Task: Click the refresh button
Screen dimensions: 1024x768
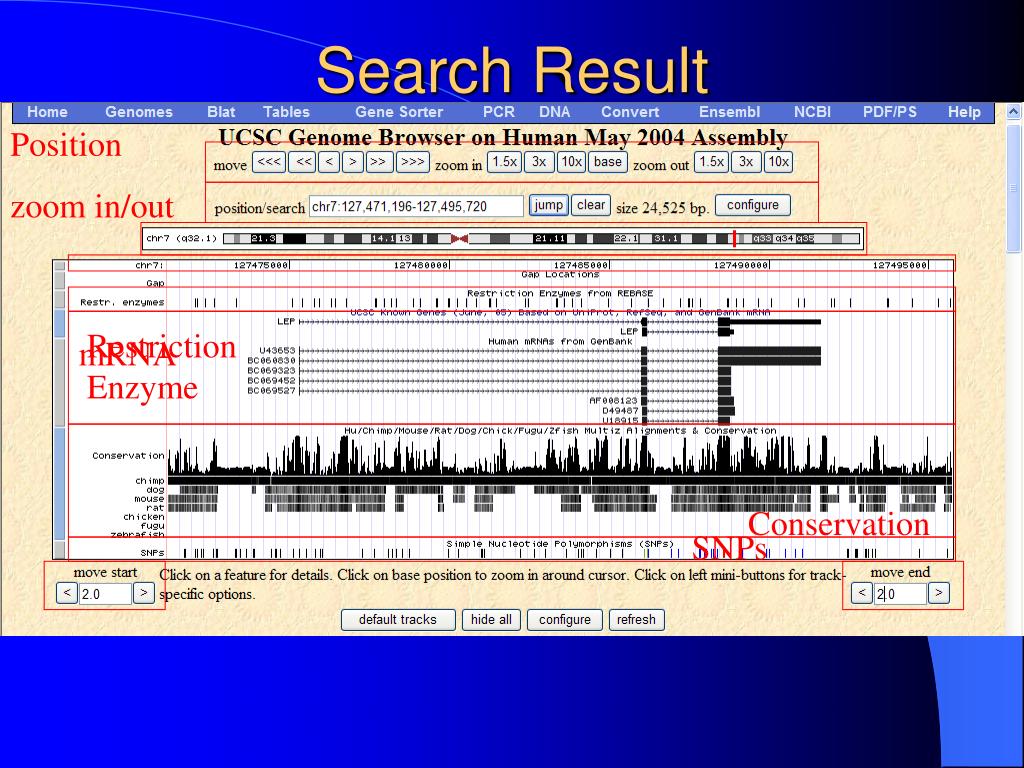Action: 636,620
